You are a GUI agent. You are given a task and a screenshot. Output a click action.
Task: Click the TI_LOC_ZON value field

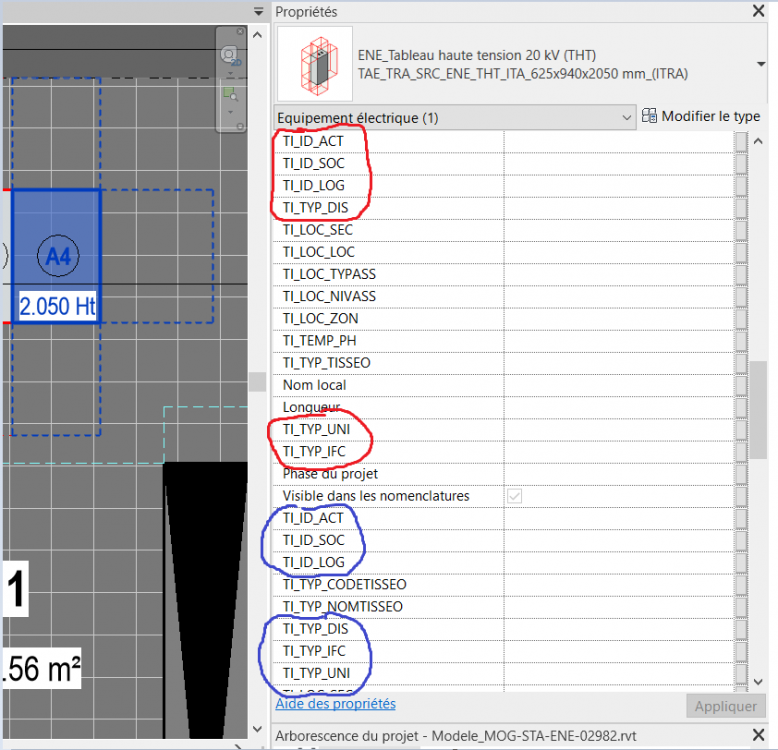coord(619,319)
